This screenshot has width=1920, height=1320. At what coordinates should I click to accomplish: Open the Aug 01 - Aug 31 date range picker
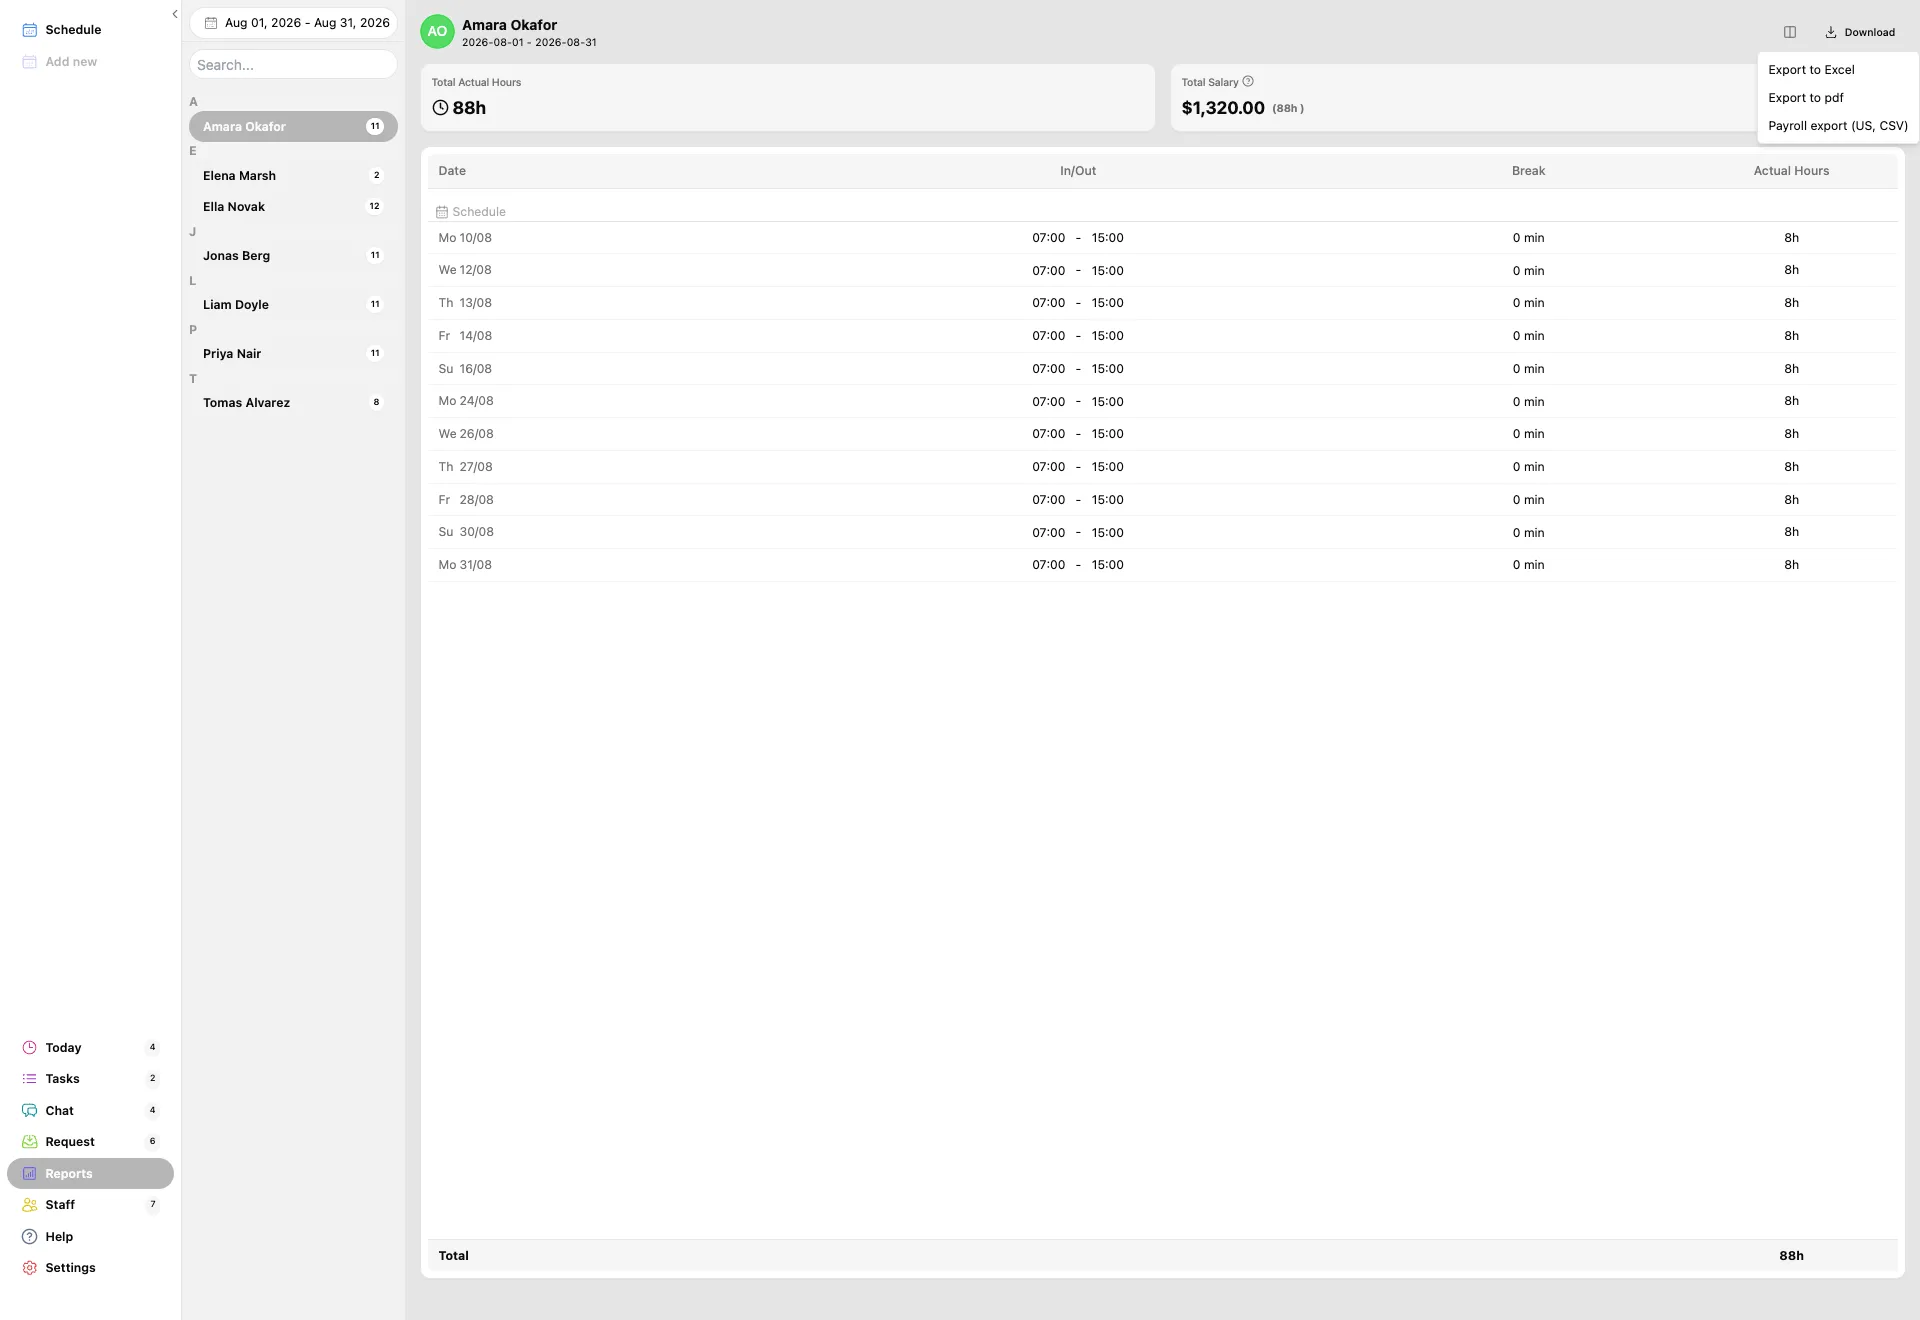293,23
